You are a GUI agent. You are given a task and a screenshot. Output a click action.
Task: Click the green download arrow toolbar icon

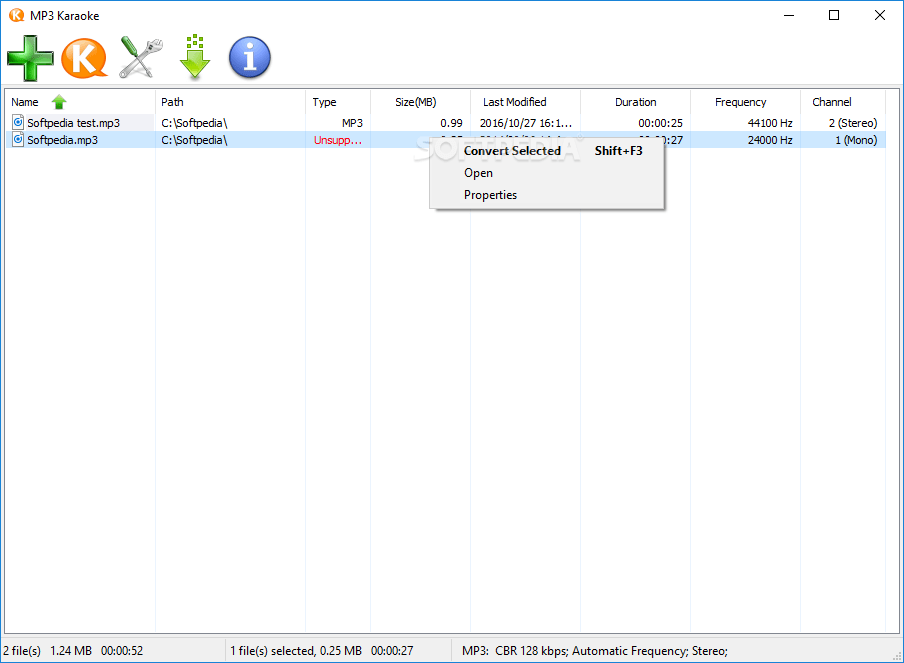point(194,57)
